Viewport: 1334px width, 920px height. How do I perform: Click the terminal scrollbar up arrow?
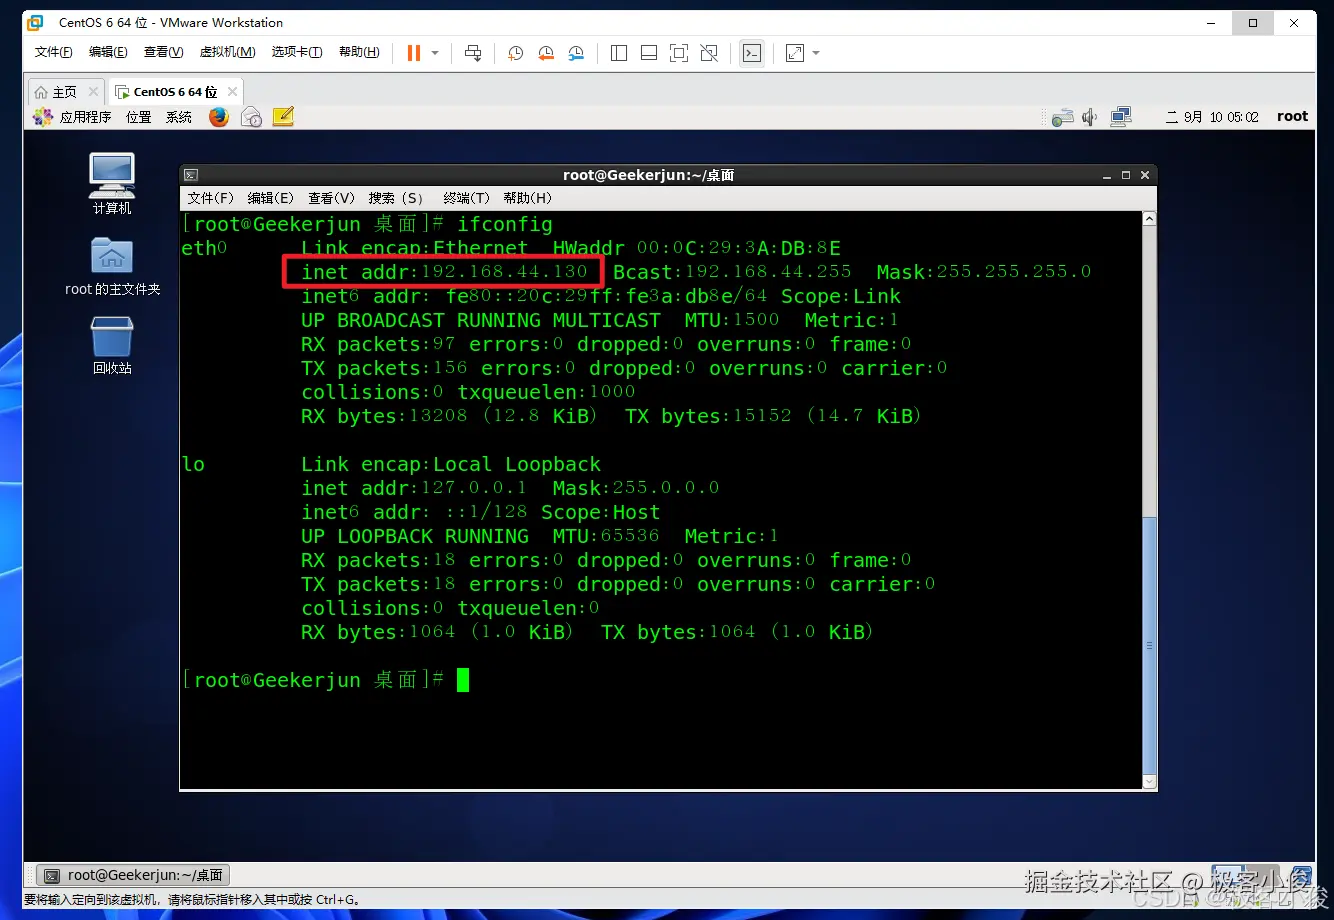point(1149,219)
